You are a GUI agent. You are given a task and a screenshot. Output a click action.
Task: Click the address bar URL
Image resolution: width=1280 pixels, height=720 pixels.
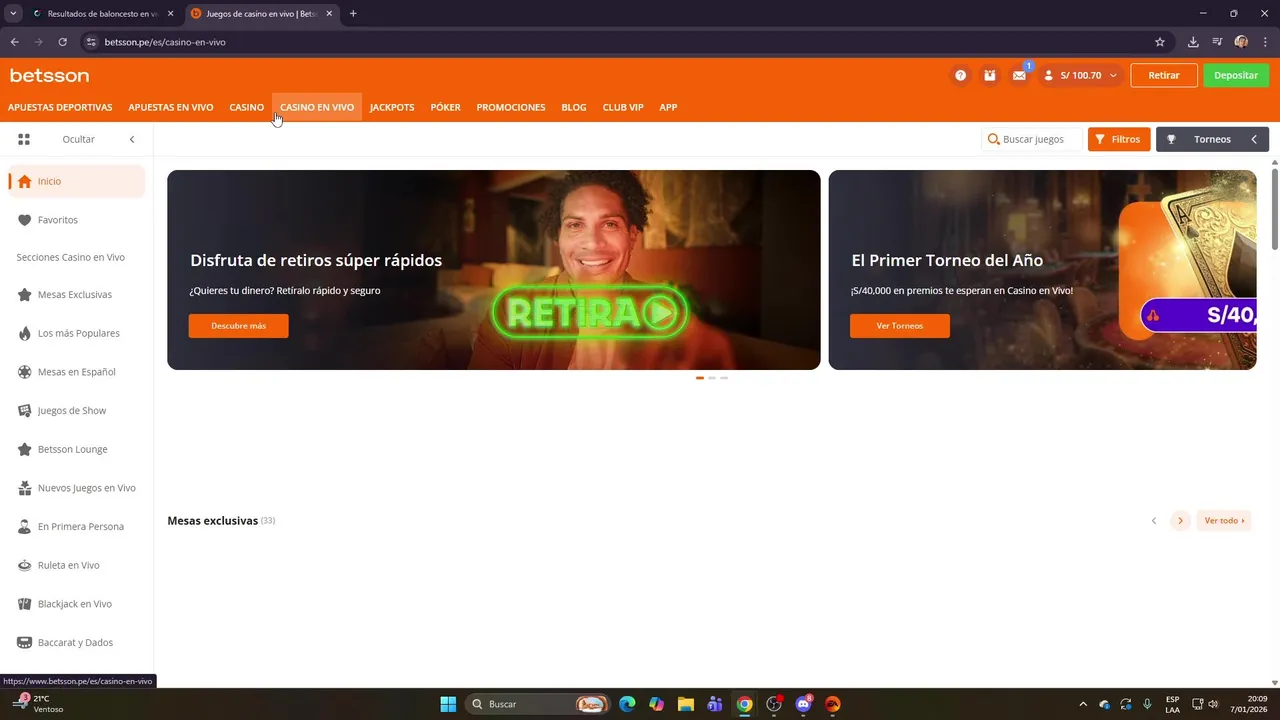[x=164, y=42]
